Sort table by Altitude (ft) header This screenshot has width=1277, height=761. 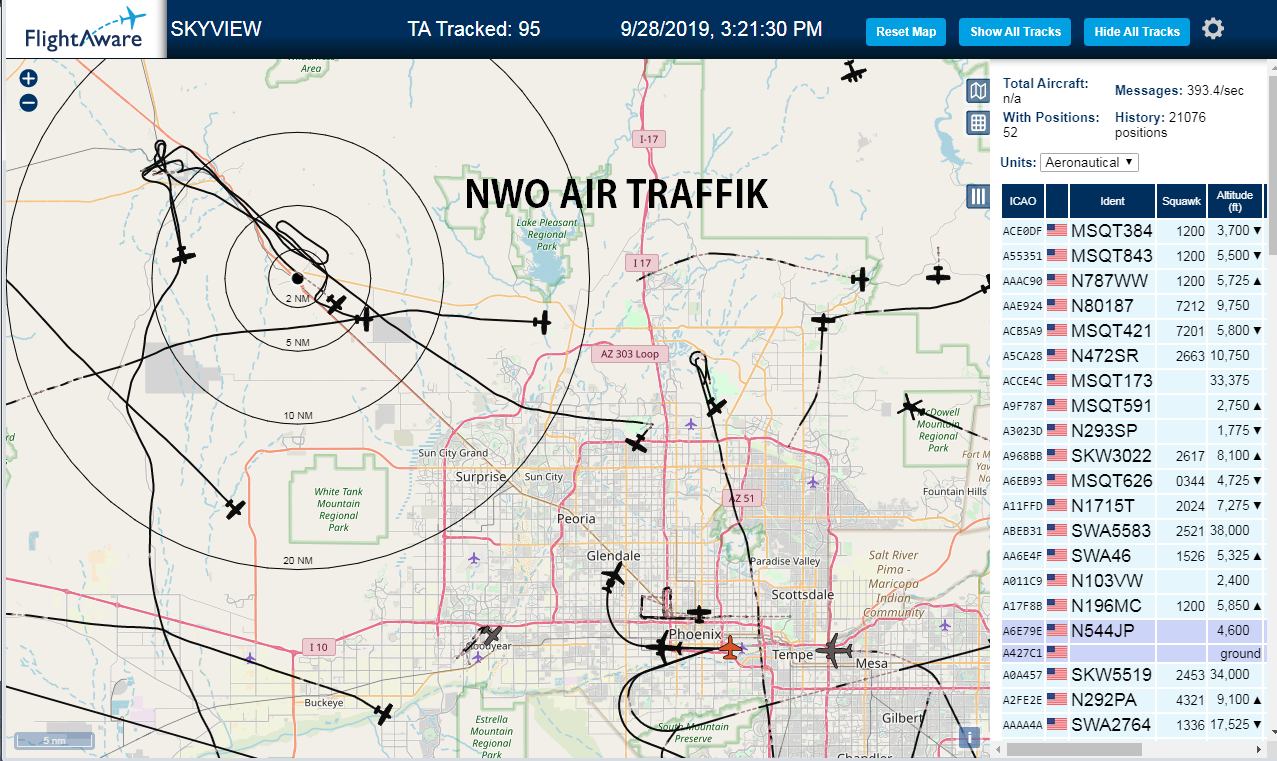pos(1235,201)
